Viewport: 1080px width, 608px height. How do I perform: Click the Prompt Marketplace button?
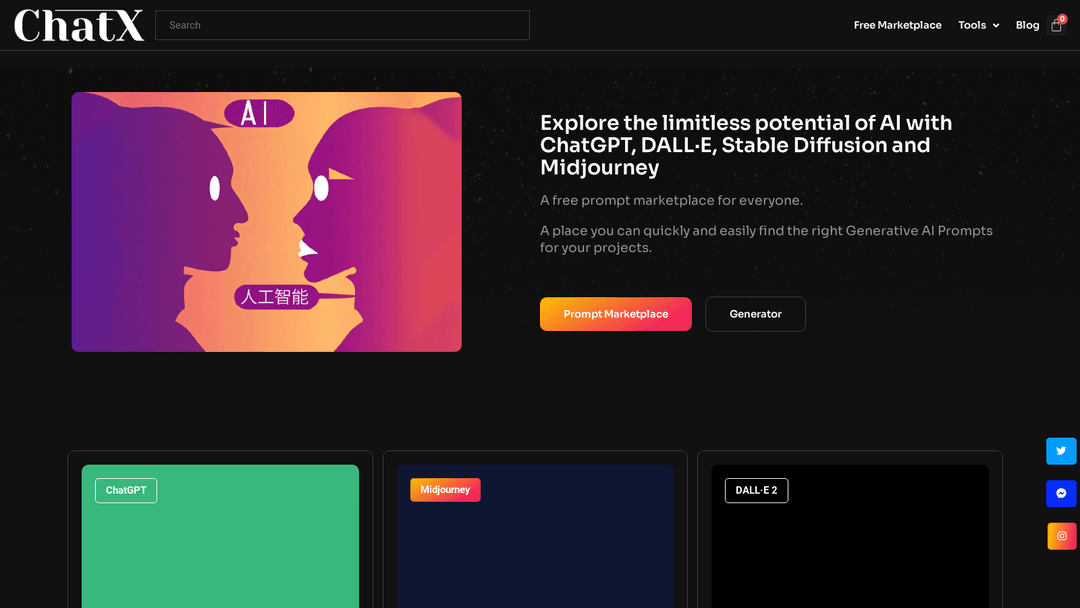pyautogui.click(x=616, y=314)
